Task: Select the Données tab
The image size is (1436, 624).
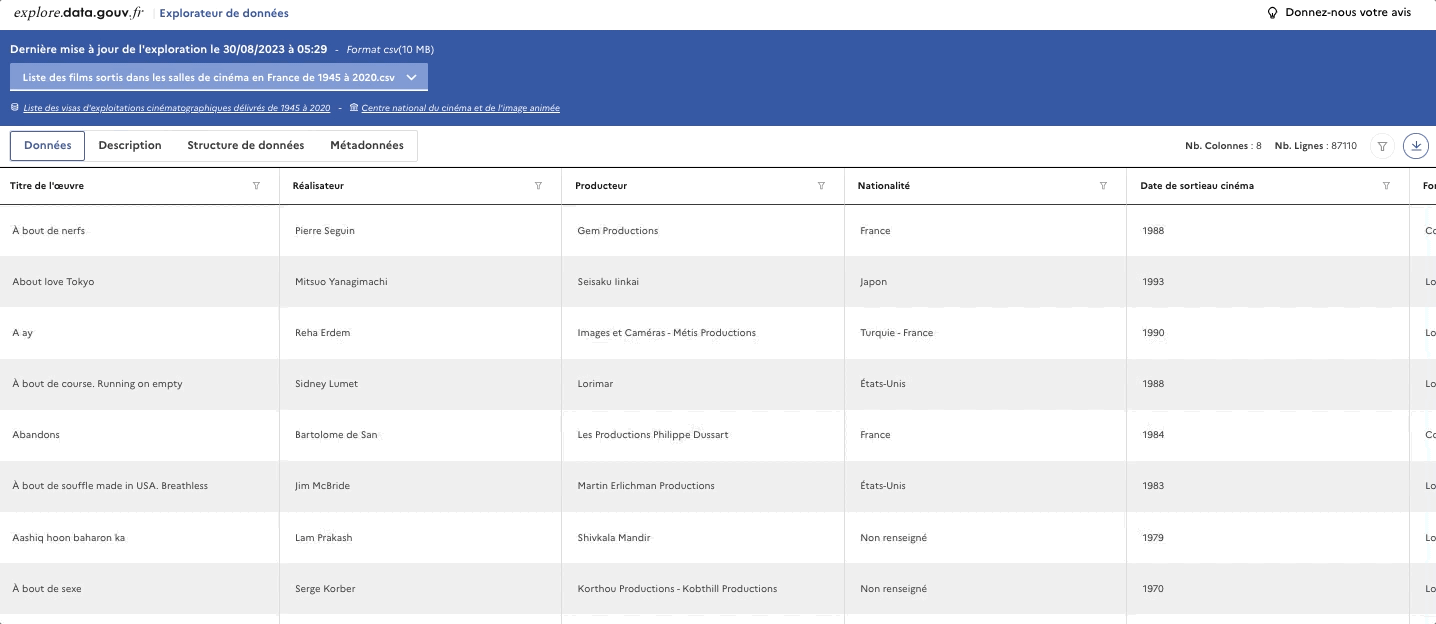Action: point(48,146)
